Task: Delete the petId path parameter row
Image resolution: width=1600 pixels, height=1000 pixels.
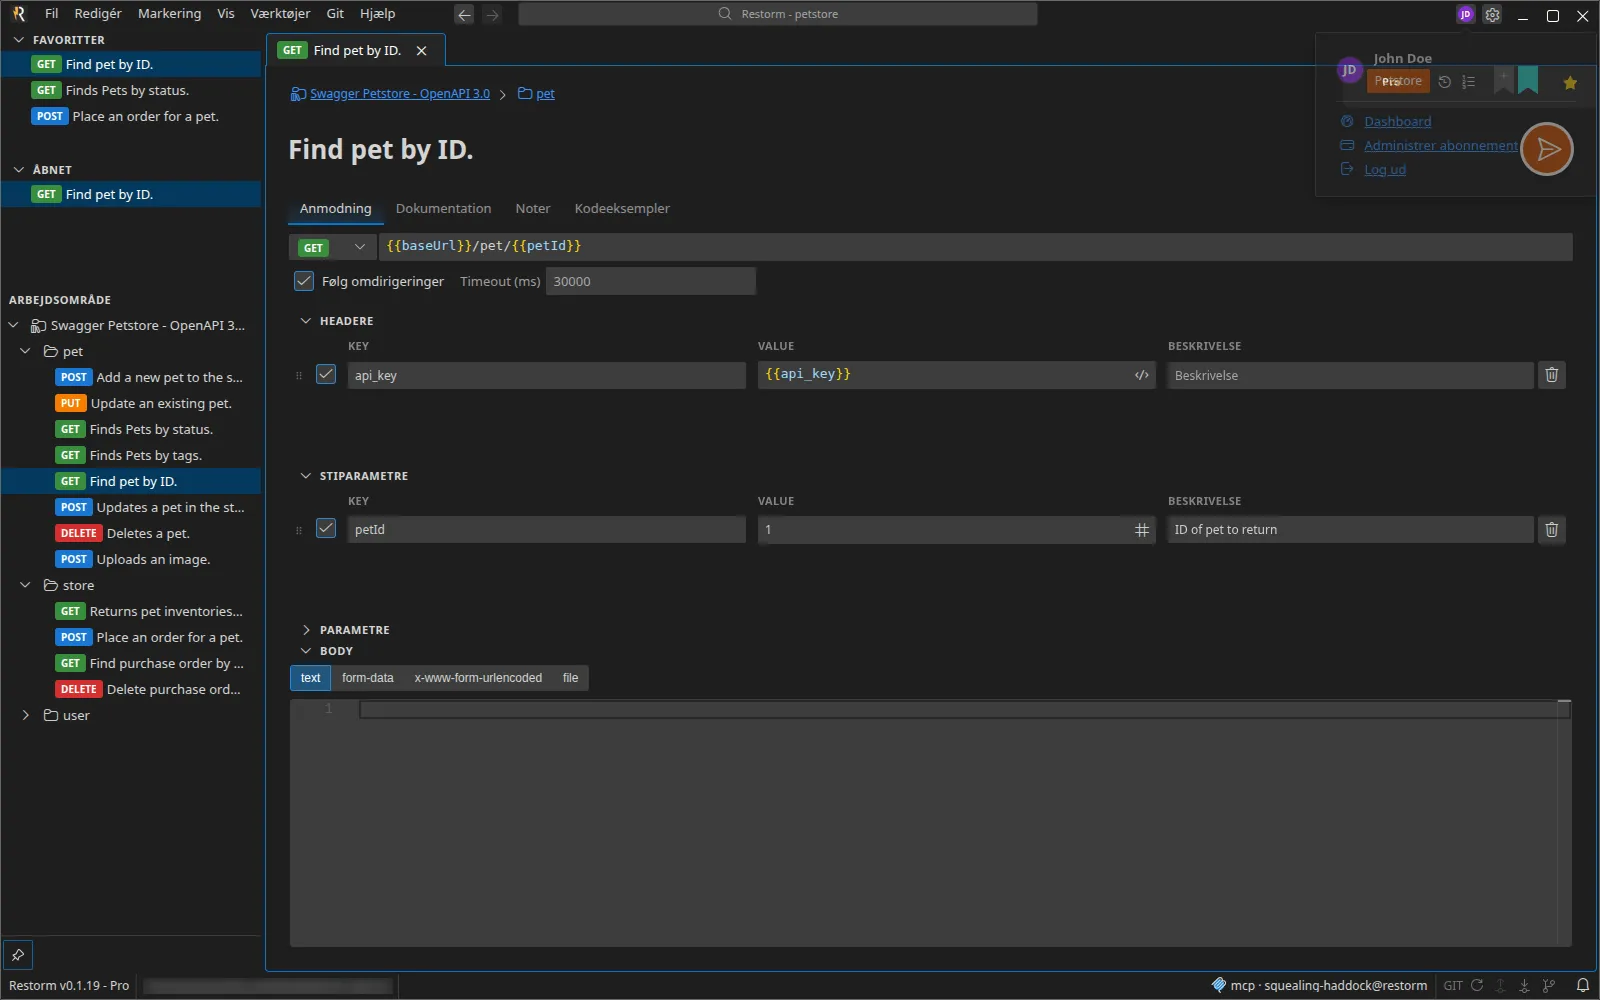Action: 1551,530
